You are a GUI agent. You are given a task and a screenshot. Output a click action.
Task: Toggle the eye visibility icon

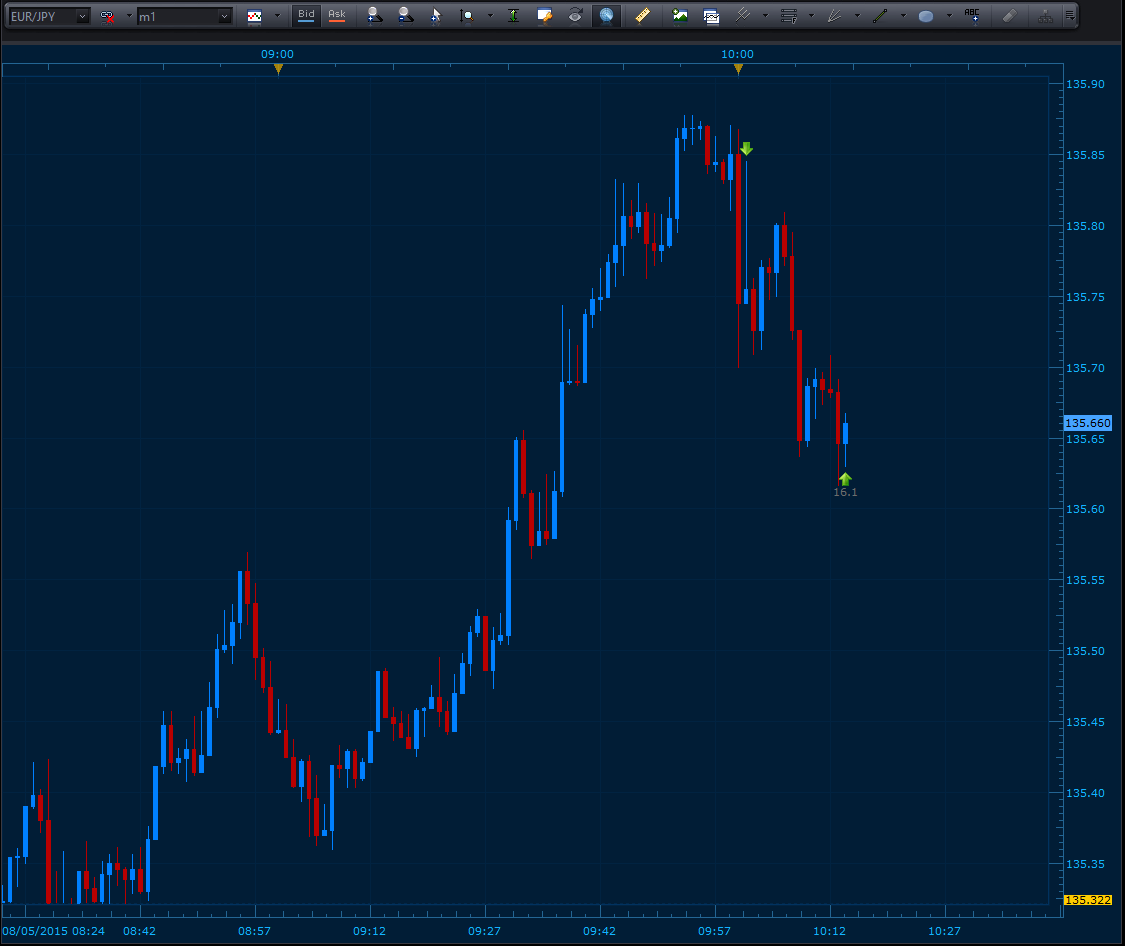click(x=575, y=16)
